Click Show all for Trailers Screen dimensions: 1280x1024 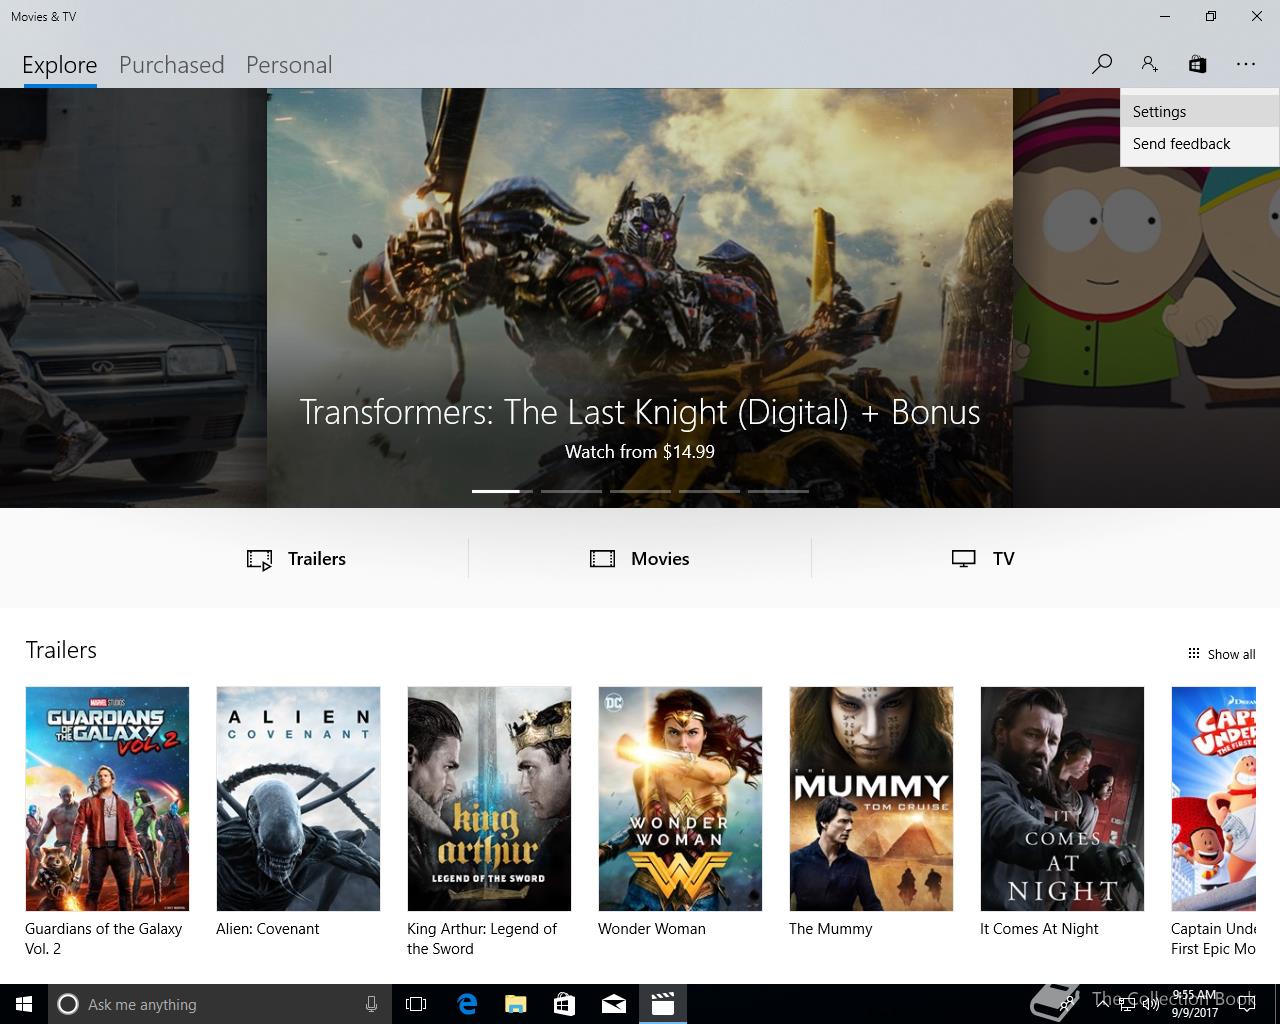(x=1221, y=654)
